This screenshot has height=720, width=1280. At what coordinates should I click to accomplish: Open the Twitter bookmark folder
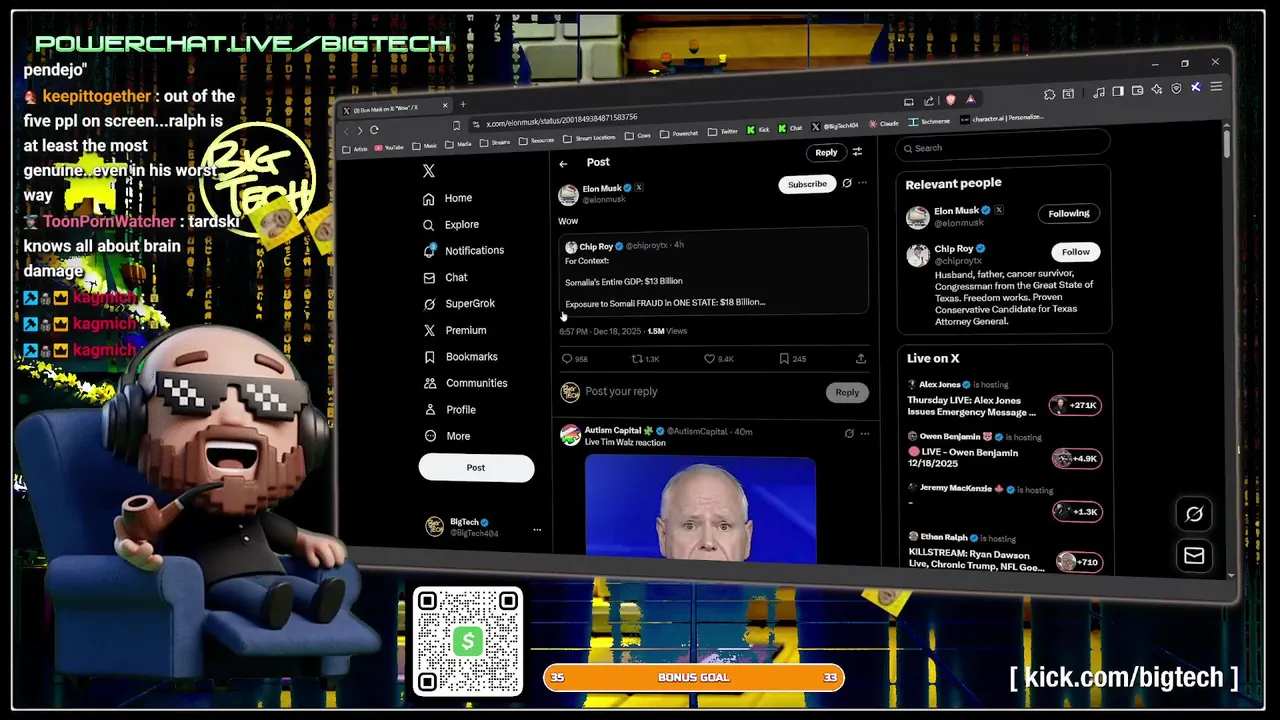click(x=724, y=132)
